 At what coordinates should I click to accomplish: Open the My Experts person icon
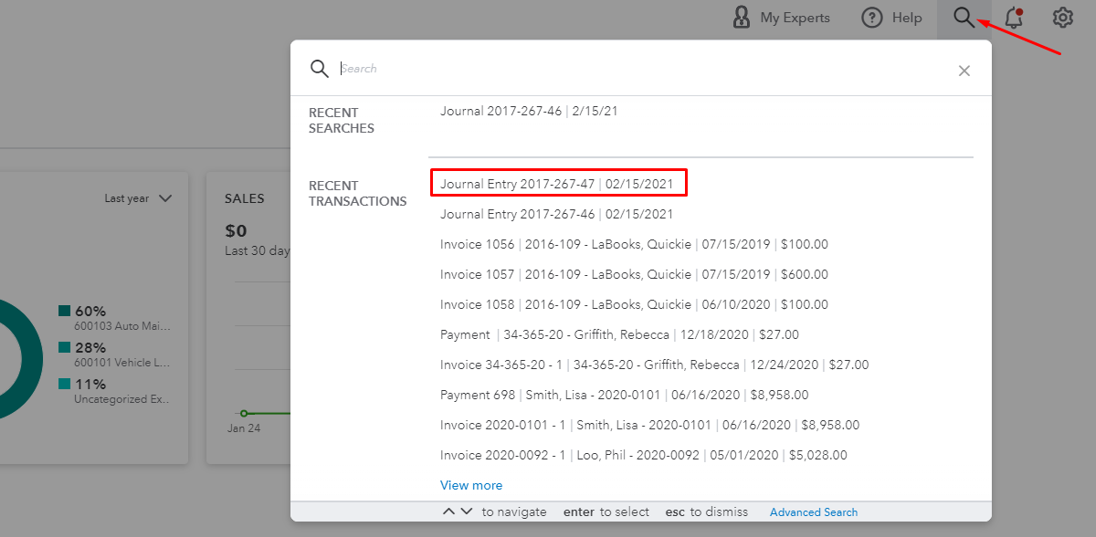(741, 17)
